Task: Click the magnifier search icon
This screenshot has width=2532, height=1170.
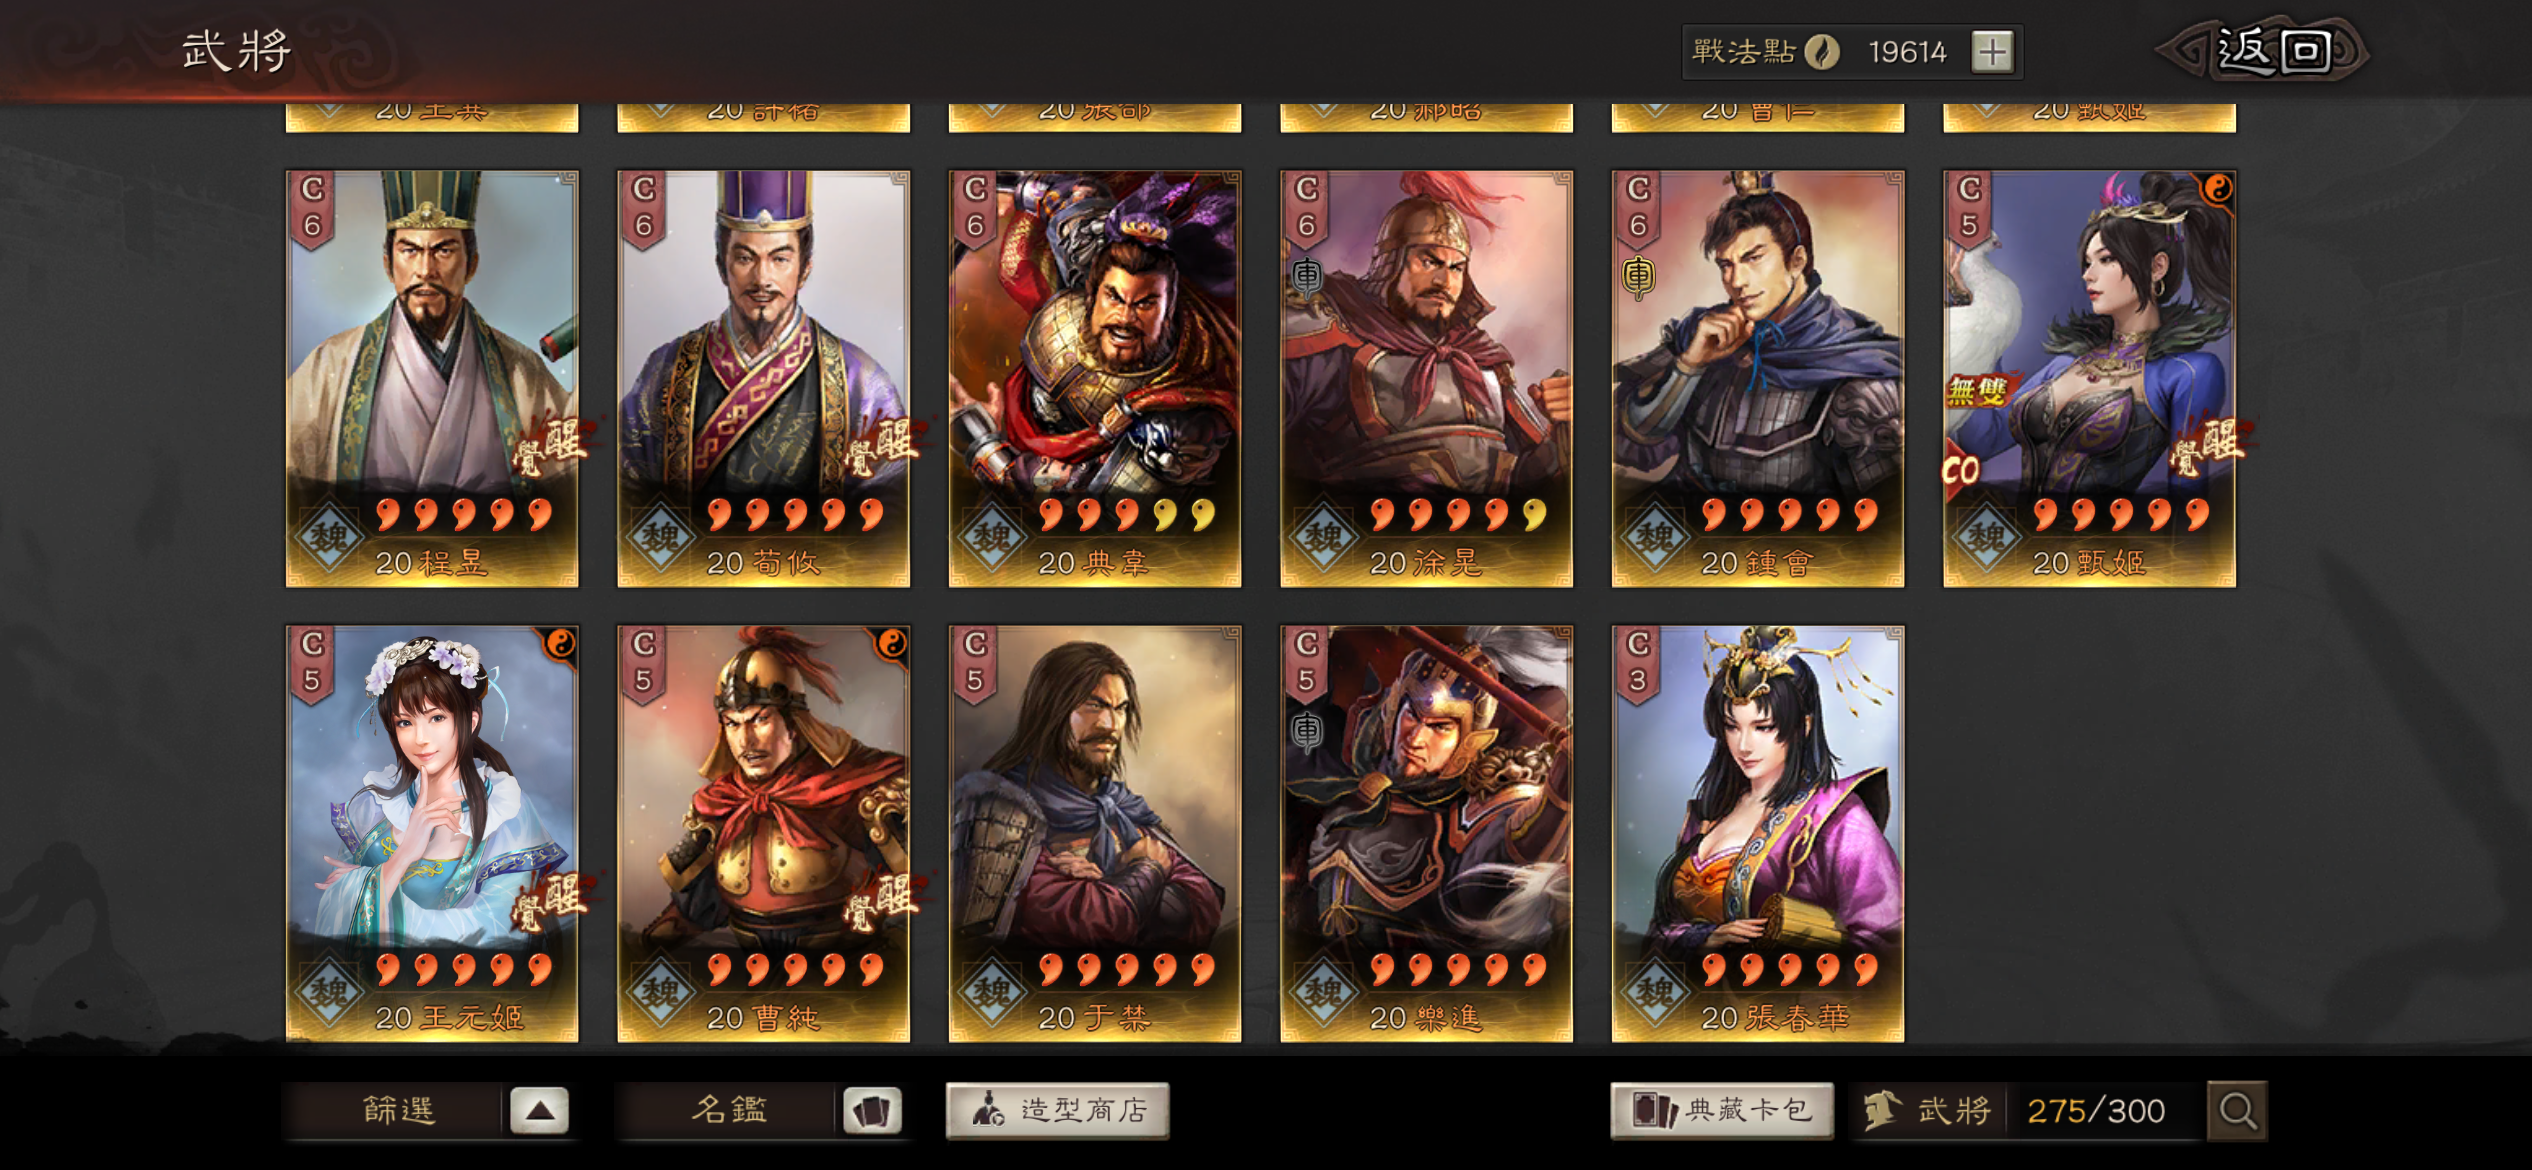Action: pyautogui.click(x=2237, y=1110)
